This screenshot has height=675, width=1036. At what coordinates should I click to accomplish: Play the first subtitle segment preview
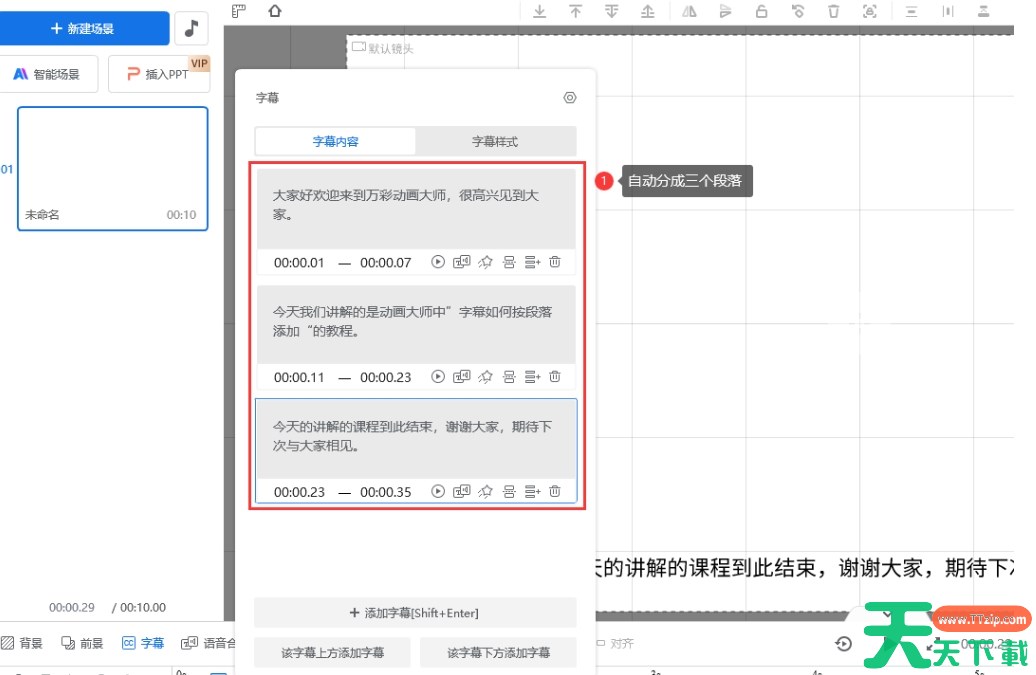click(438, 261)
